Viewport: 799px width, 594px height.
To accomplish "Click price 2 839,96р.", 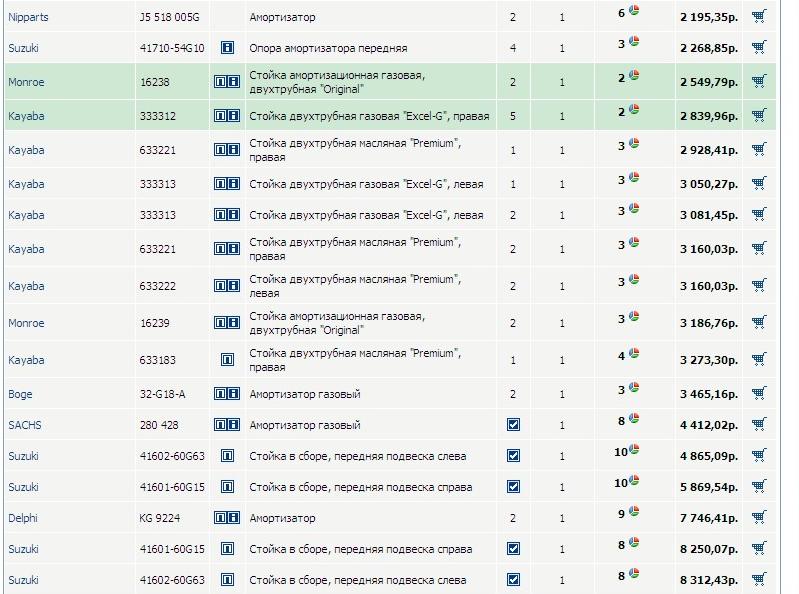I will [709, 116].
